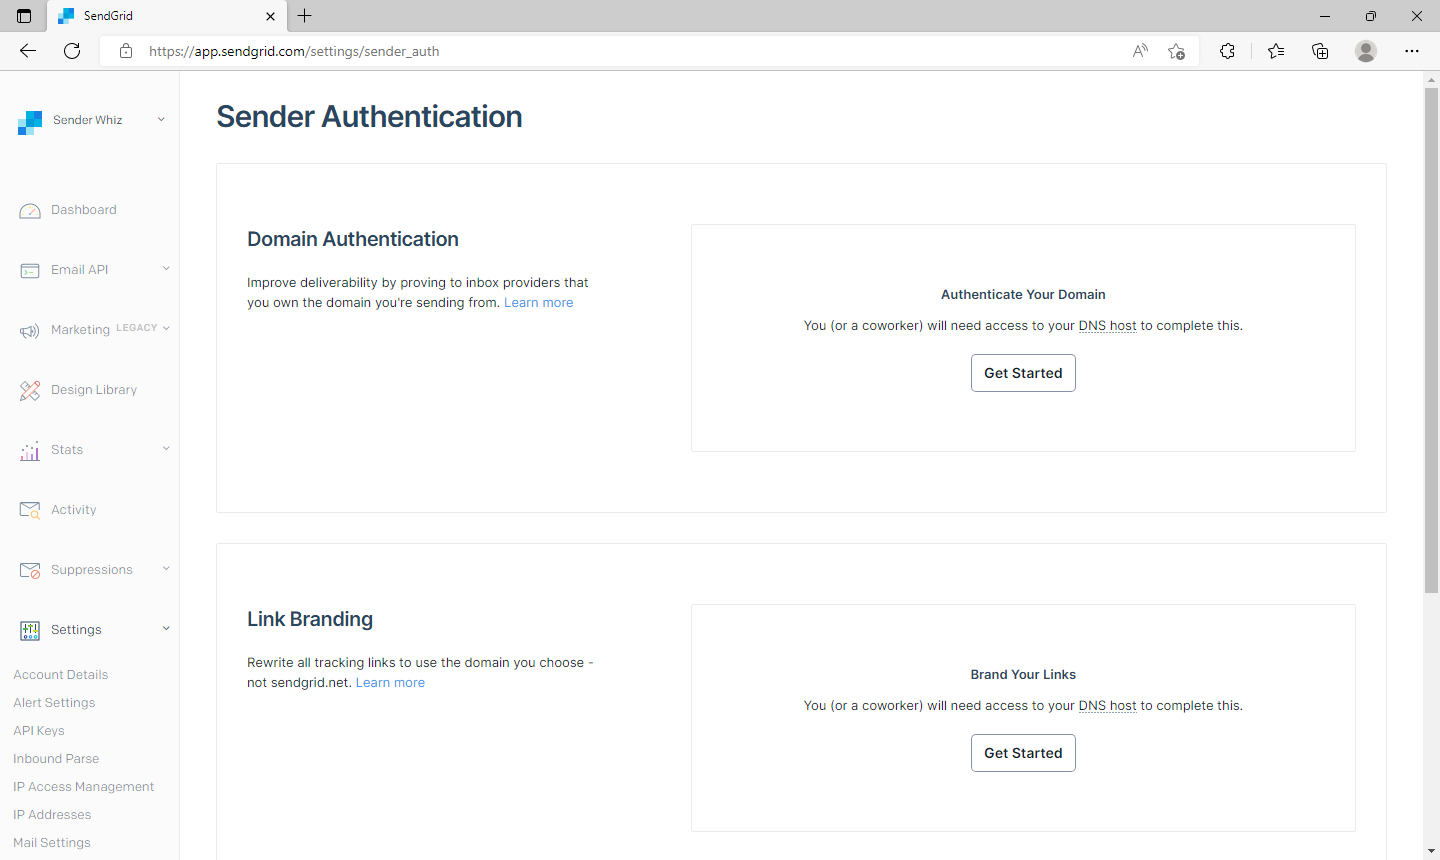Click the Activity envelope icon
Screen dimensions: 1440x860
click(x=30, y=511)
